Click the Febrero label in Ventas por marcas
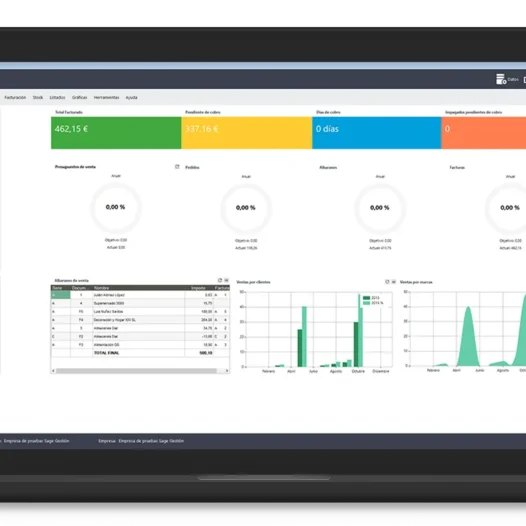Image resolution: width=526 pixels, height=526 pixels. [x=433, y=370]
